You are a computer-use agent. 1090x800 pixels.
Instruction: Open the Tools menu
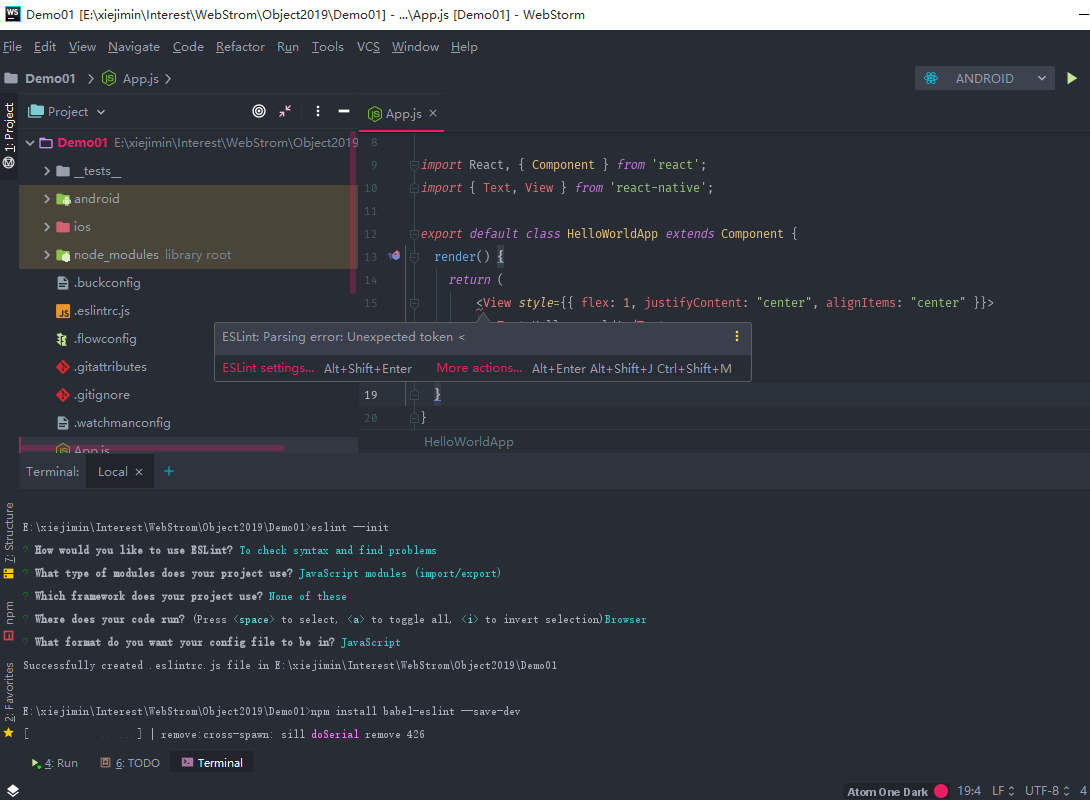click(327, 47)
